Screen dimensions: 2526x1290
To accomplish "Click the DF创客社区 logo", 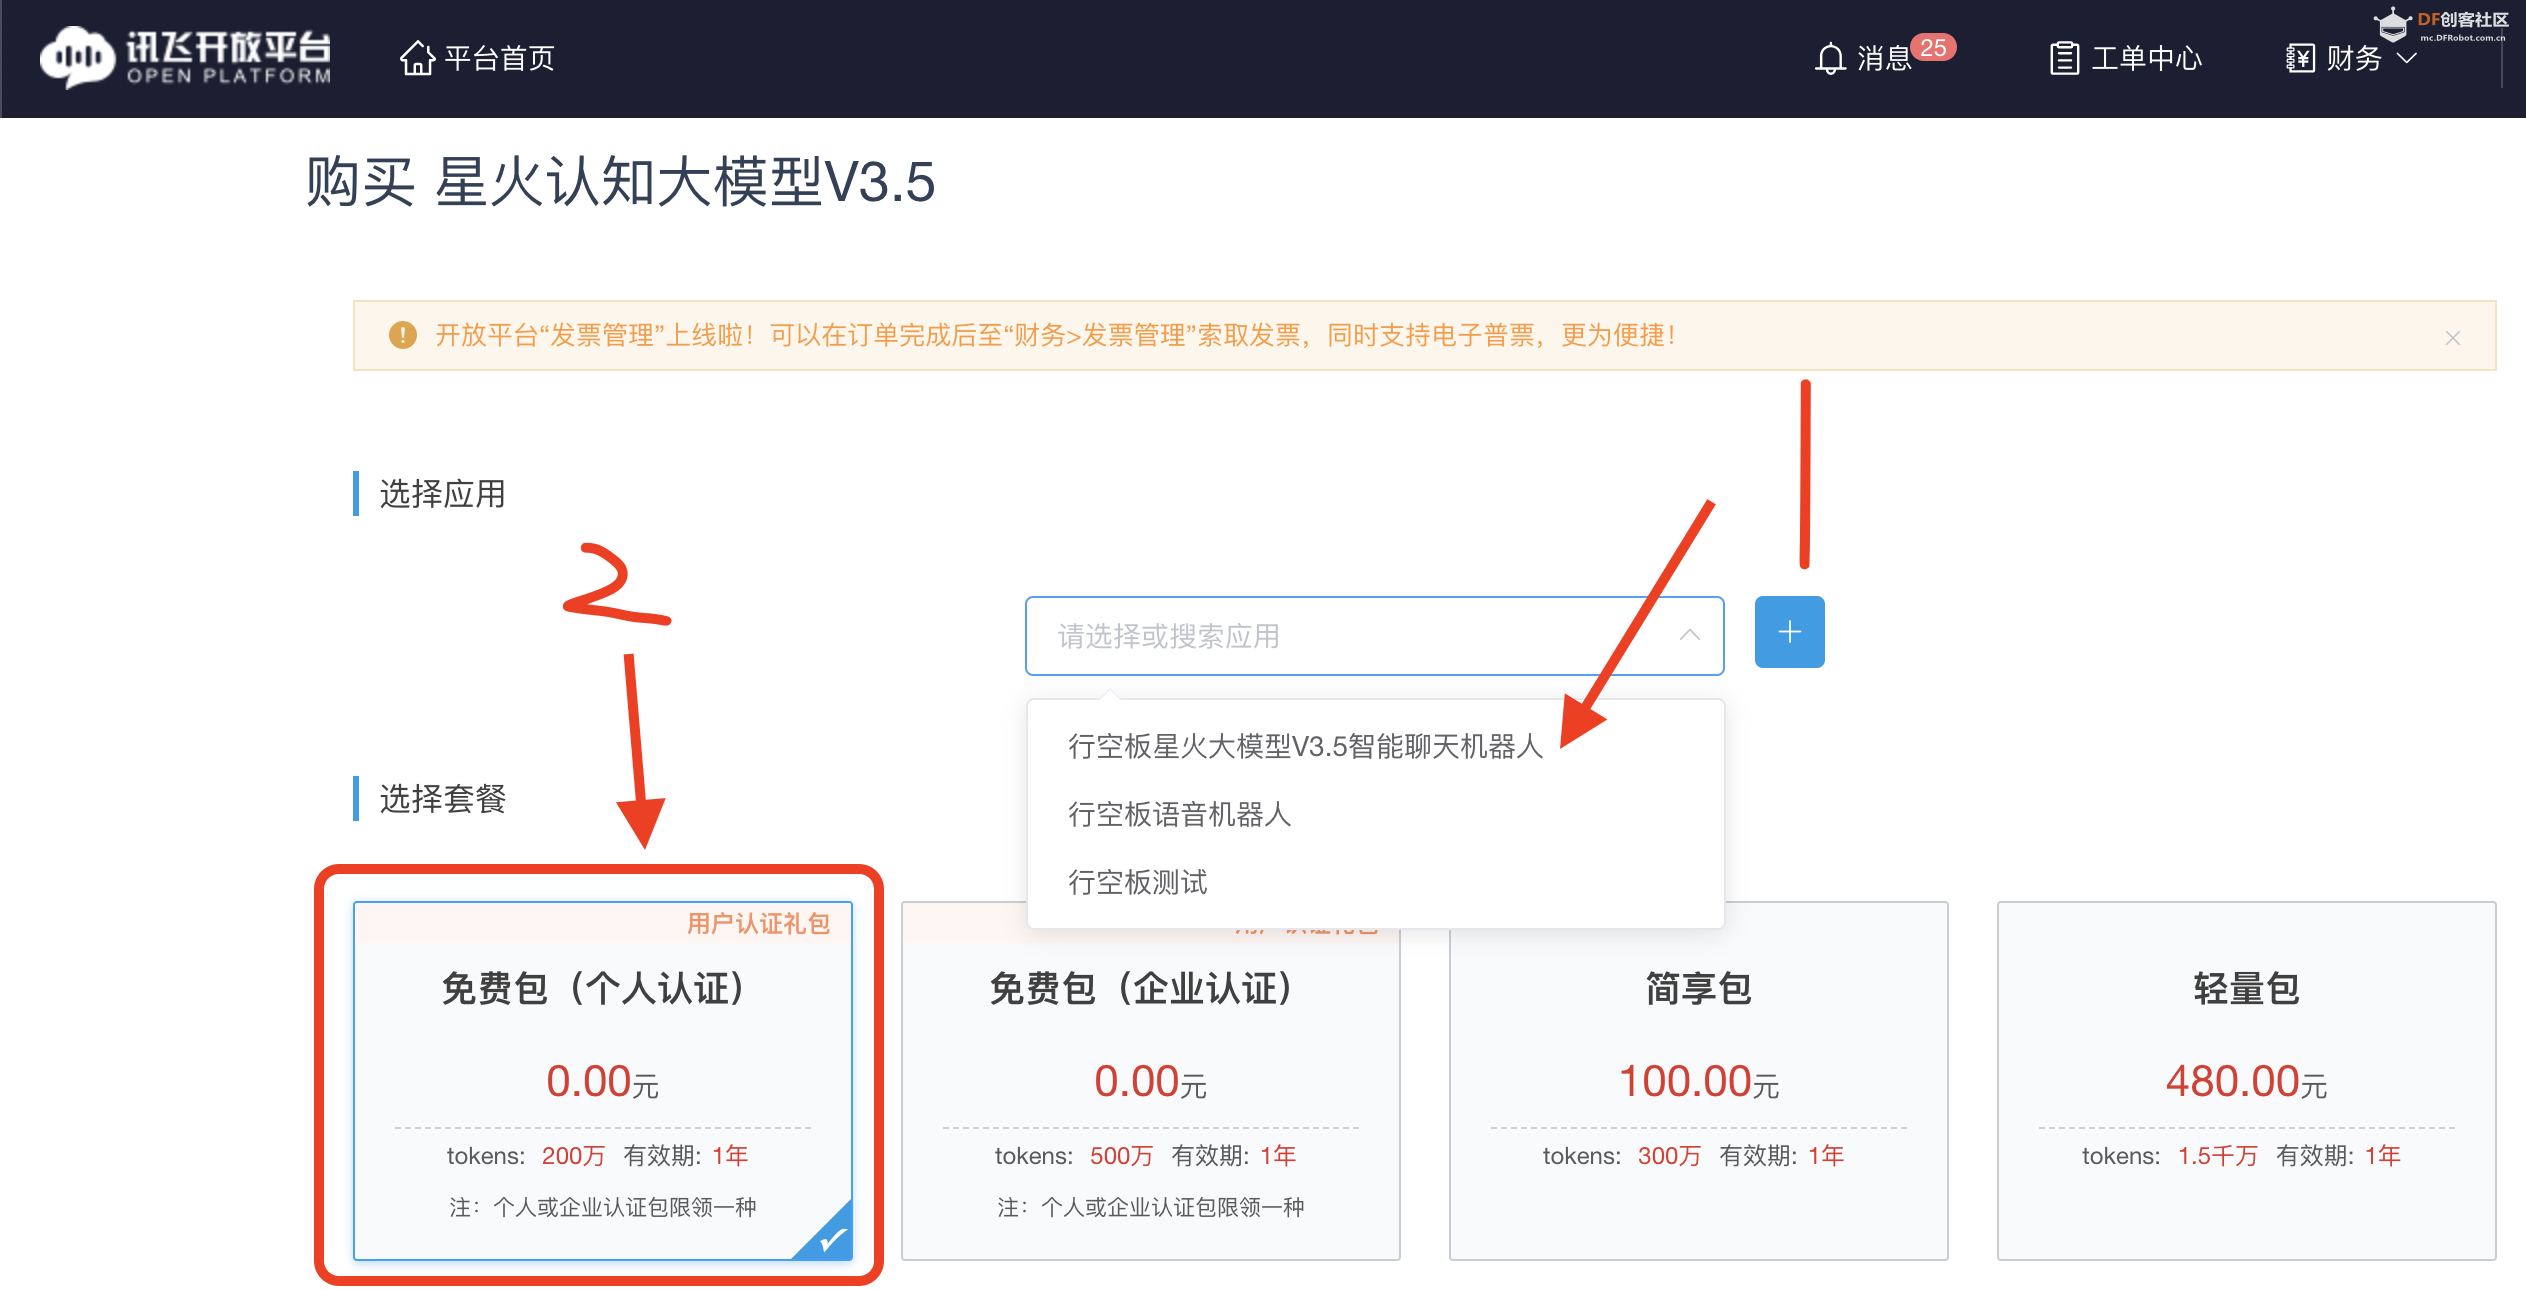I will 2442,24.
